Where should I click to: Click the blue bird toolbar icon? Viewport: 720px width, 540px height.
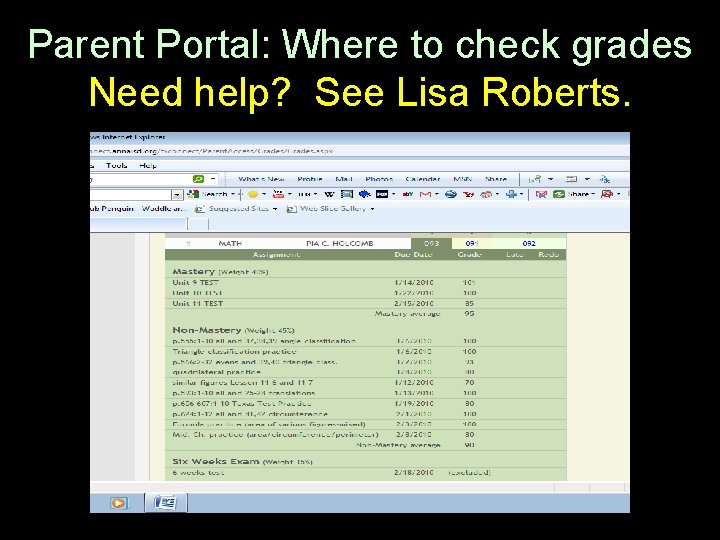click(x=365, y=194)
